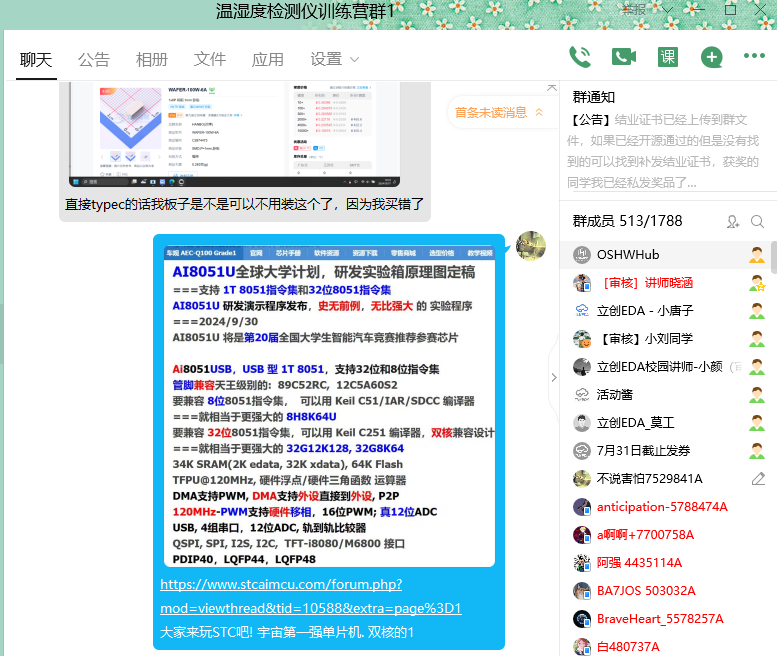Switch to the 公告 tab
The height and width of the screenshot is (656, 777).
tap(94, 59)
